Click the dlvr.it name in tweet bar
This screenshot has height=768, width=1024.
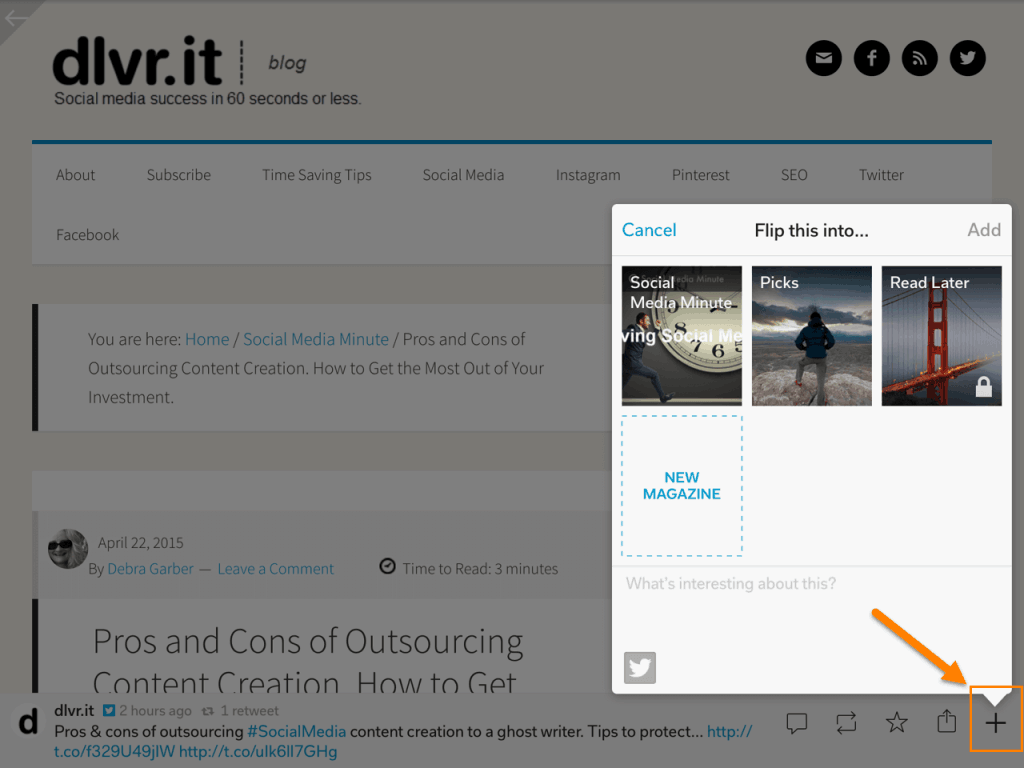[x=74, y=710]
